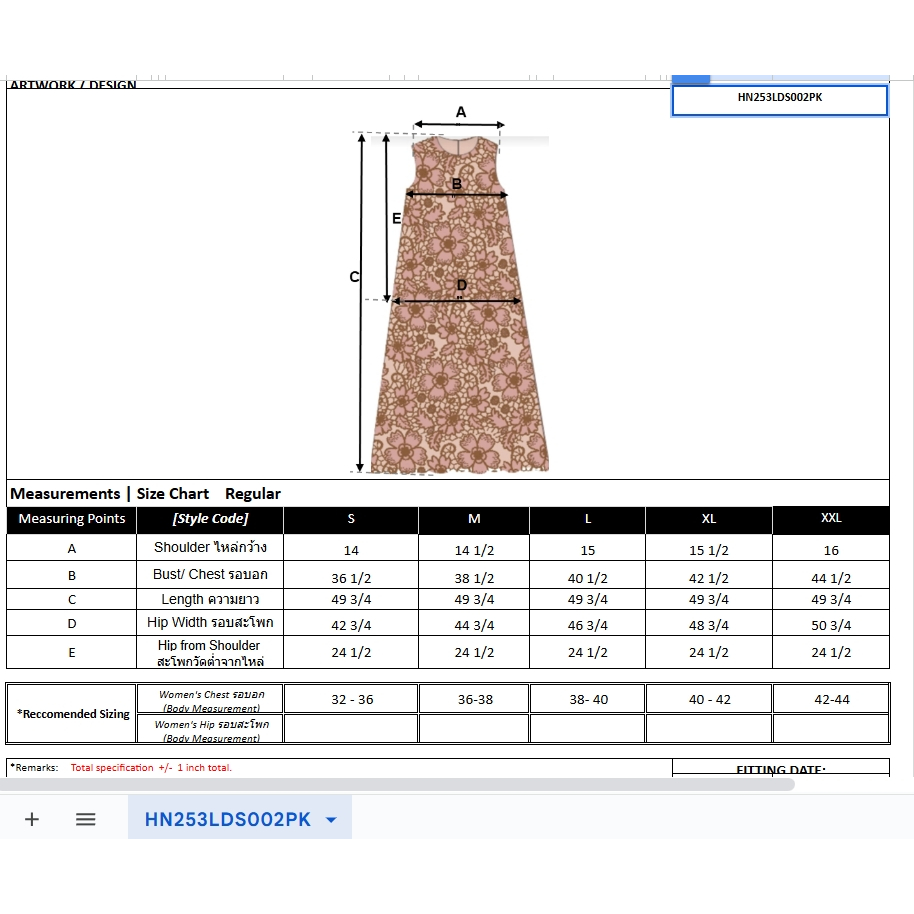The width and height of the screenshot is (914, 914).
Task: Select the highlighted HN253LDS002PK cell at top
Action: pos(779,99)
